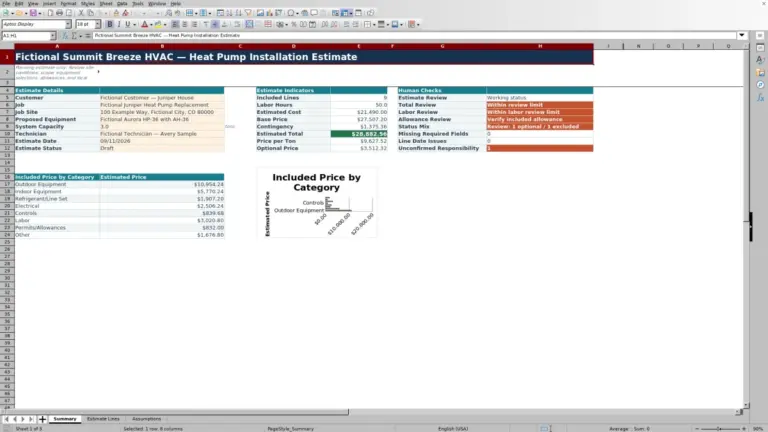Open the Font Size dropdown
768x432 pixels.
point(97,24)
